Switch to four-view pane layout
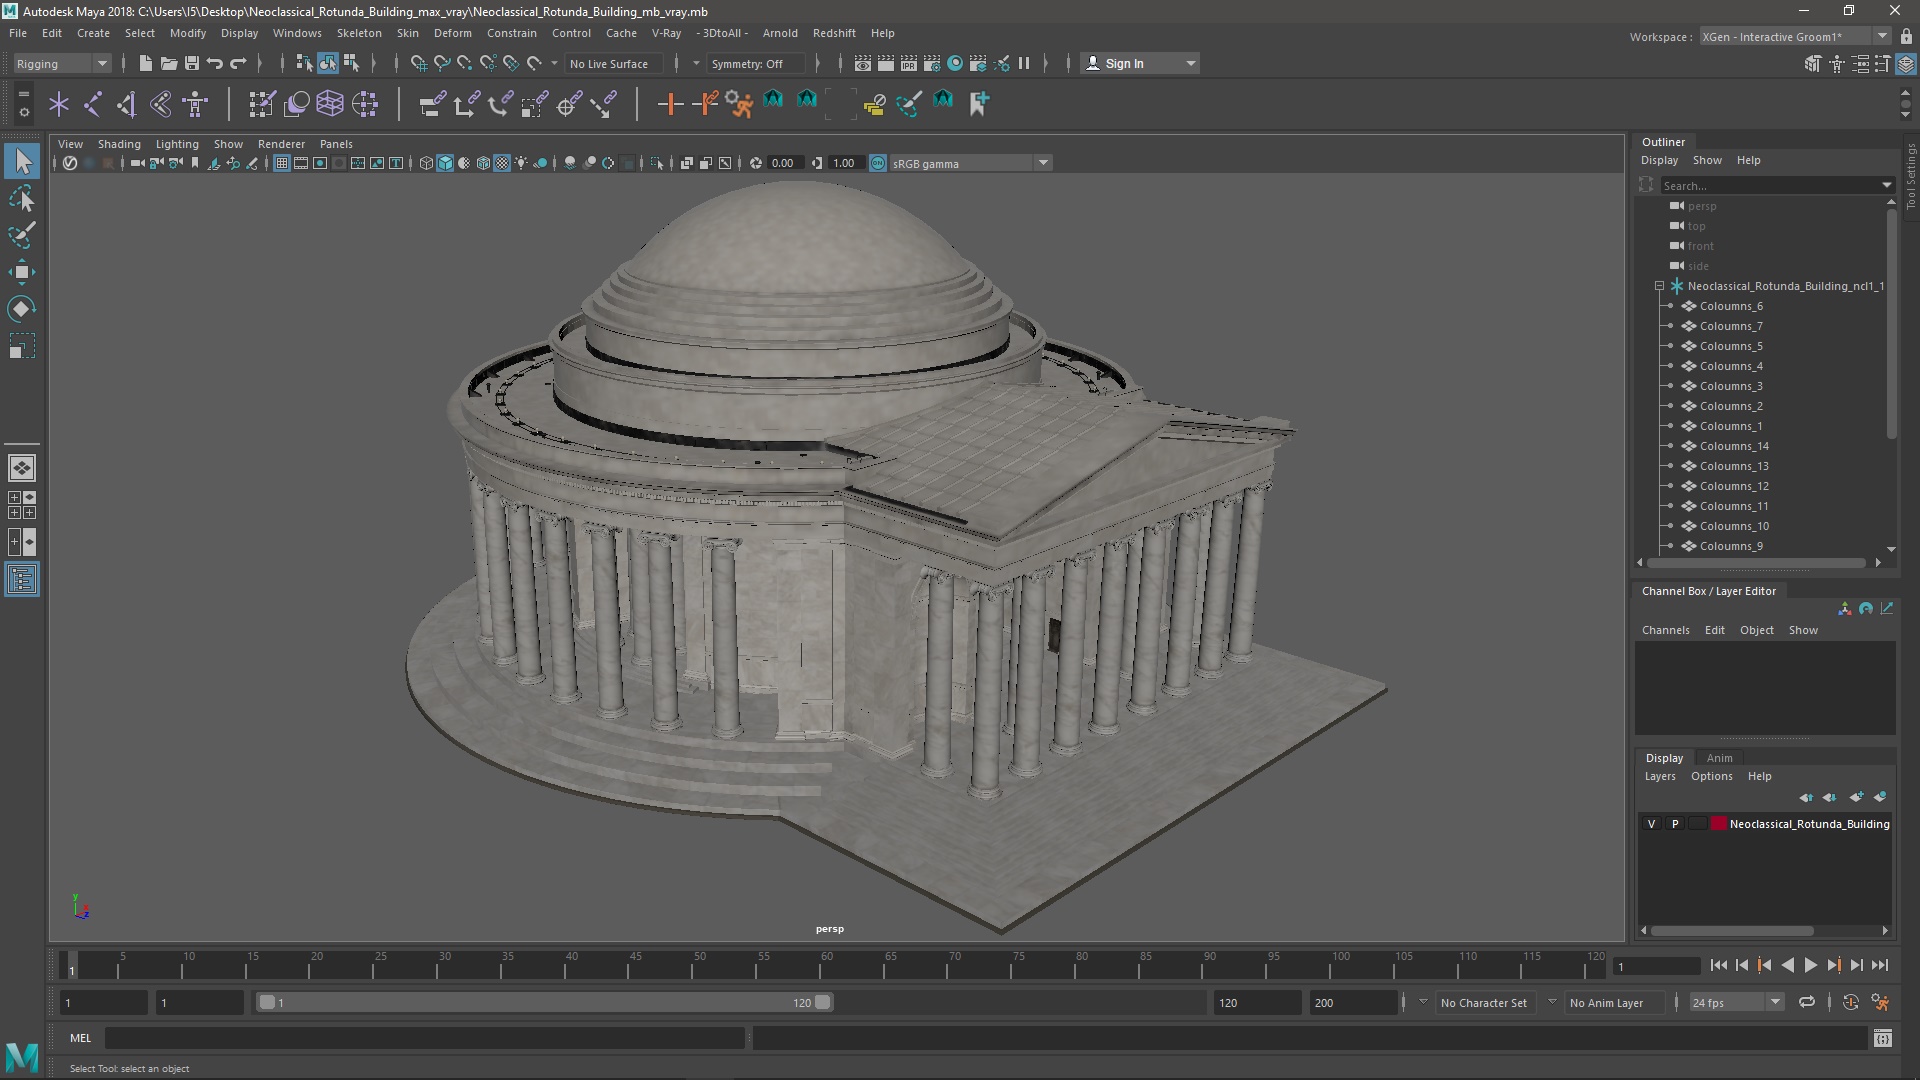Image resolution: width=1920 pixels, height=1080 pixels. [22, 505]
